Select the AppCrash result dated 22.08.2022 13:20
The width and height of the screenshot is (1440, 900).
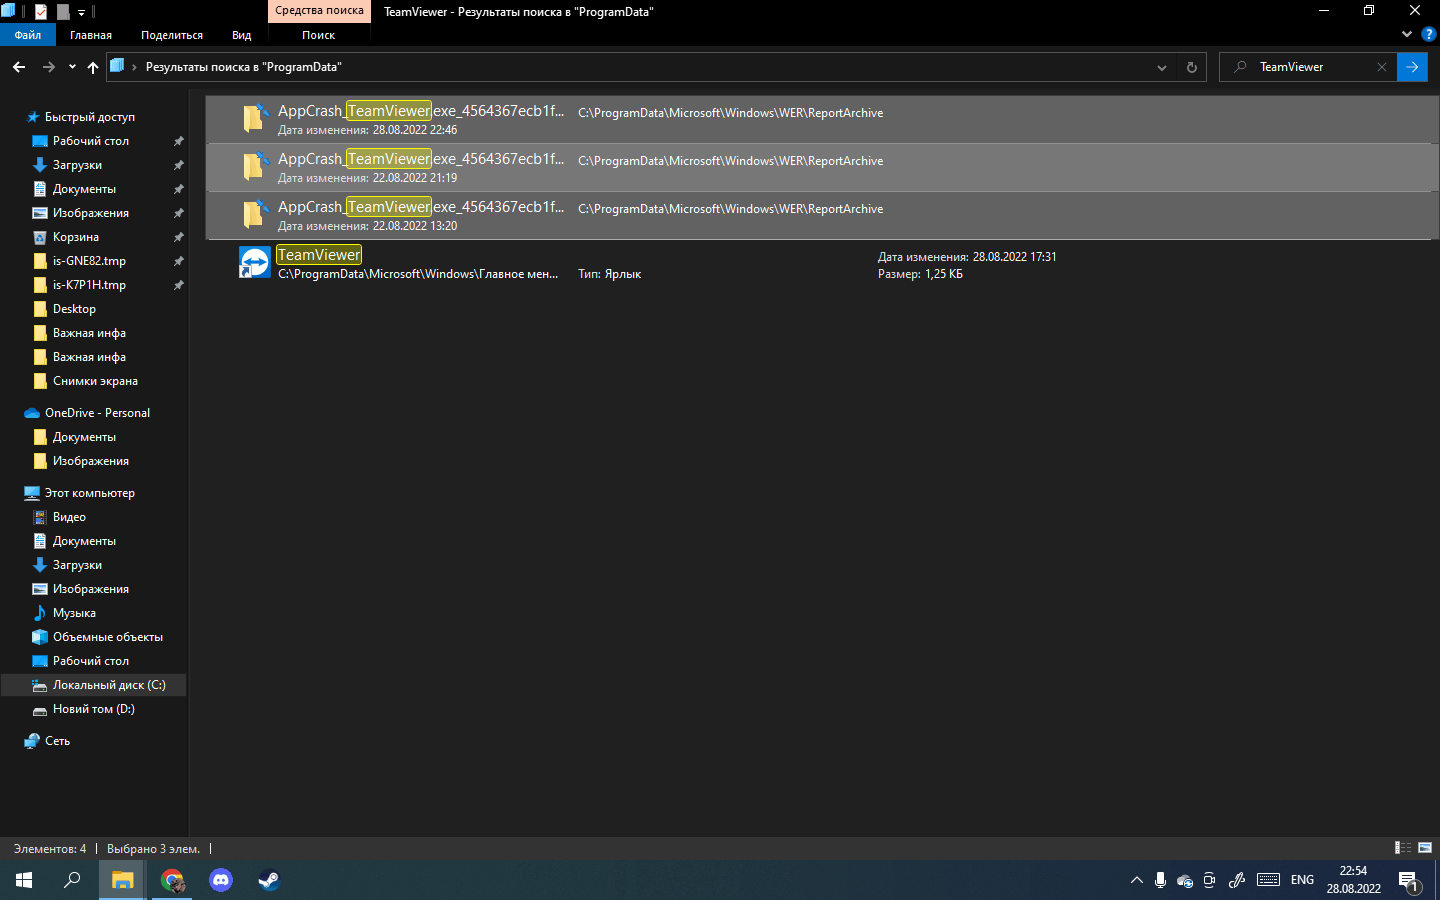[x=821, y=215]
